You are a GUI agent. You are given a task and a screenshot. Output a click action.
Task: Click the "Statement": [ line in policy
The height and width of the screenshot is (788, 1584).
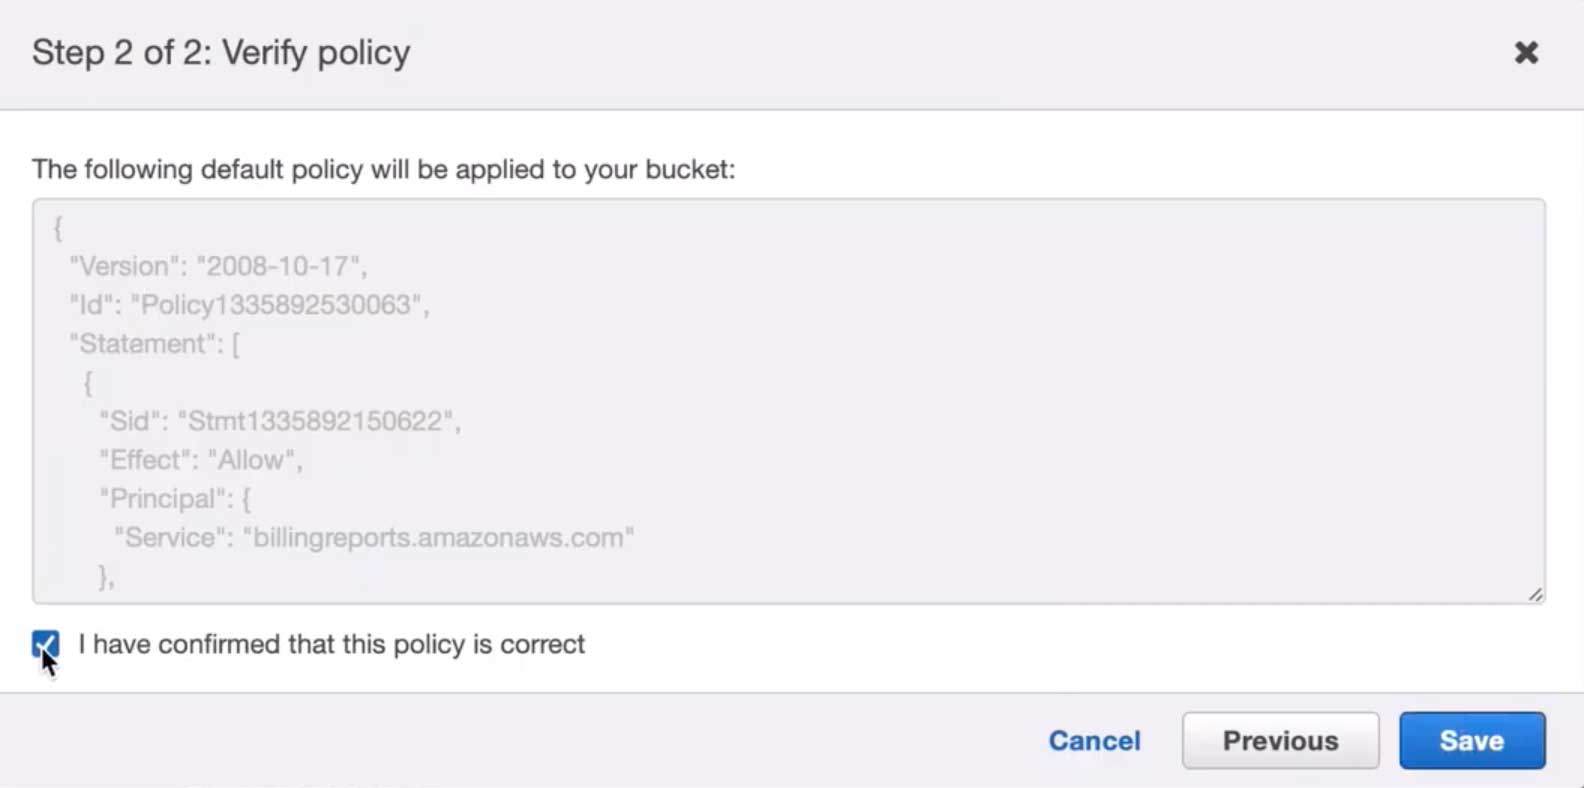pos(154,344)
